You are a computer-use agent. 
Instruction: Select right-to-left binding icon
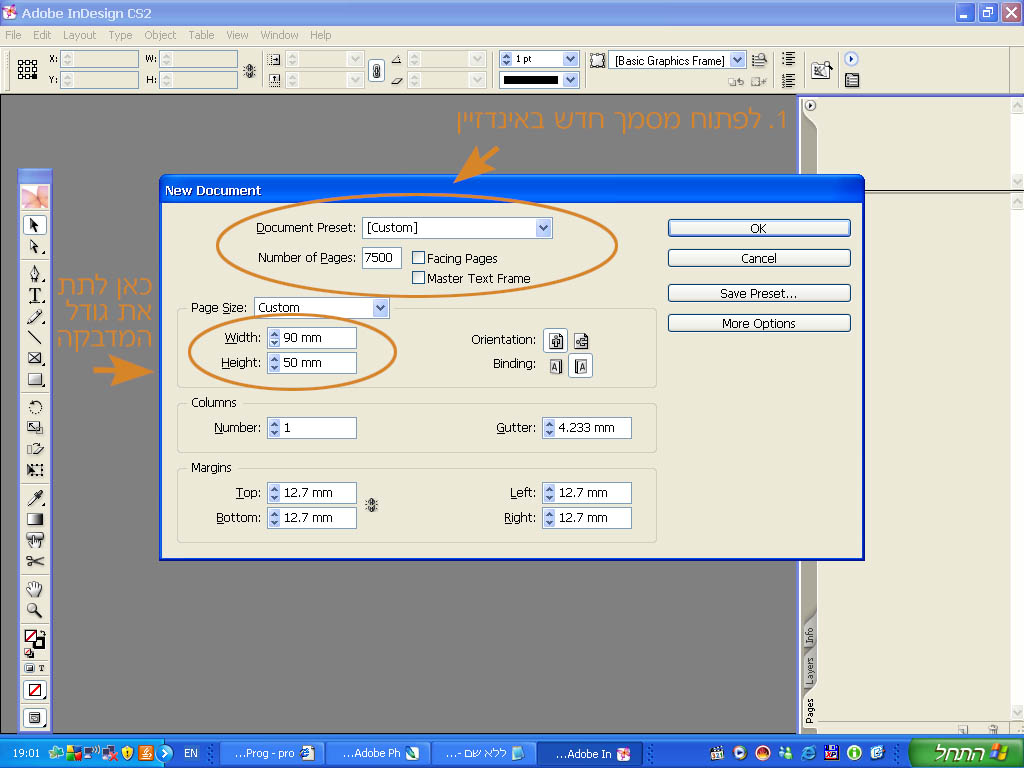click(581, 366)
